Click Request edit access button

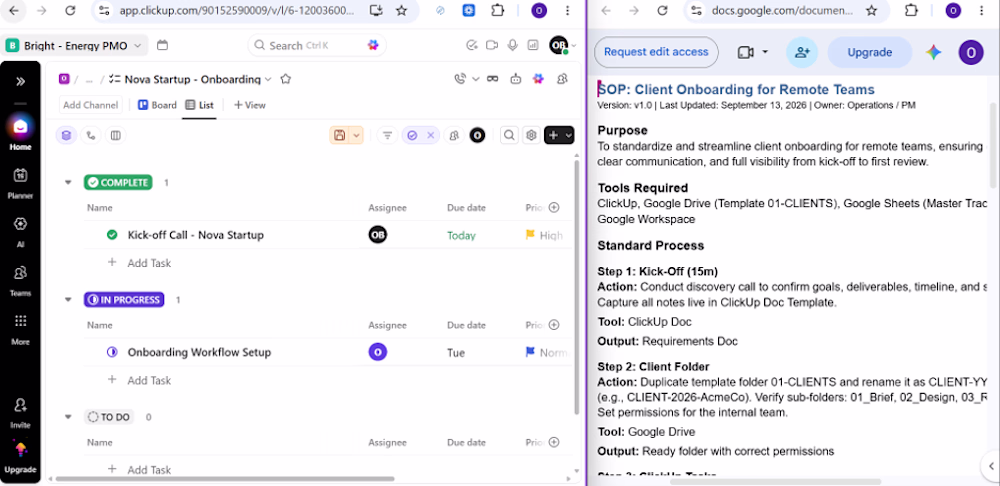(656, 52)
